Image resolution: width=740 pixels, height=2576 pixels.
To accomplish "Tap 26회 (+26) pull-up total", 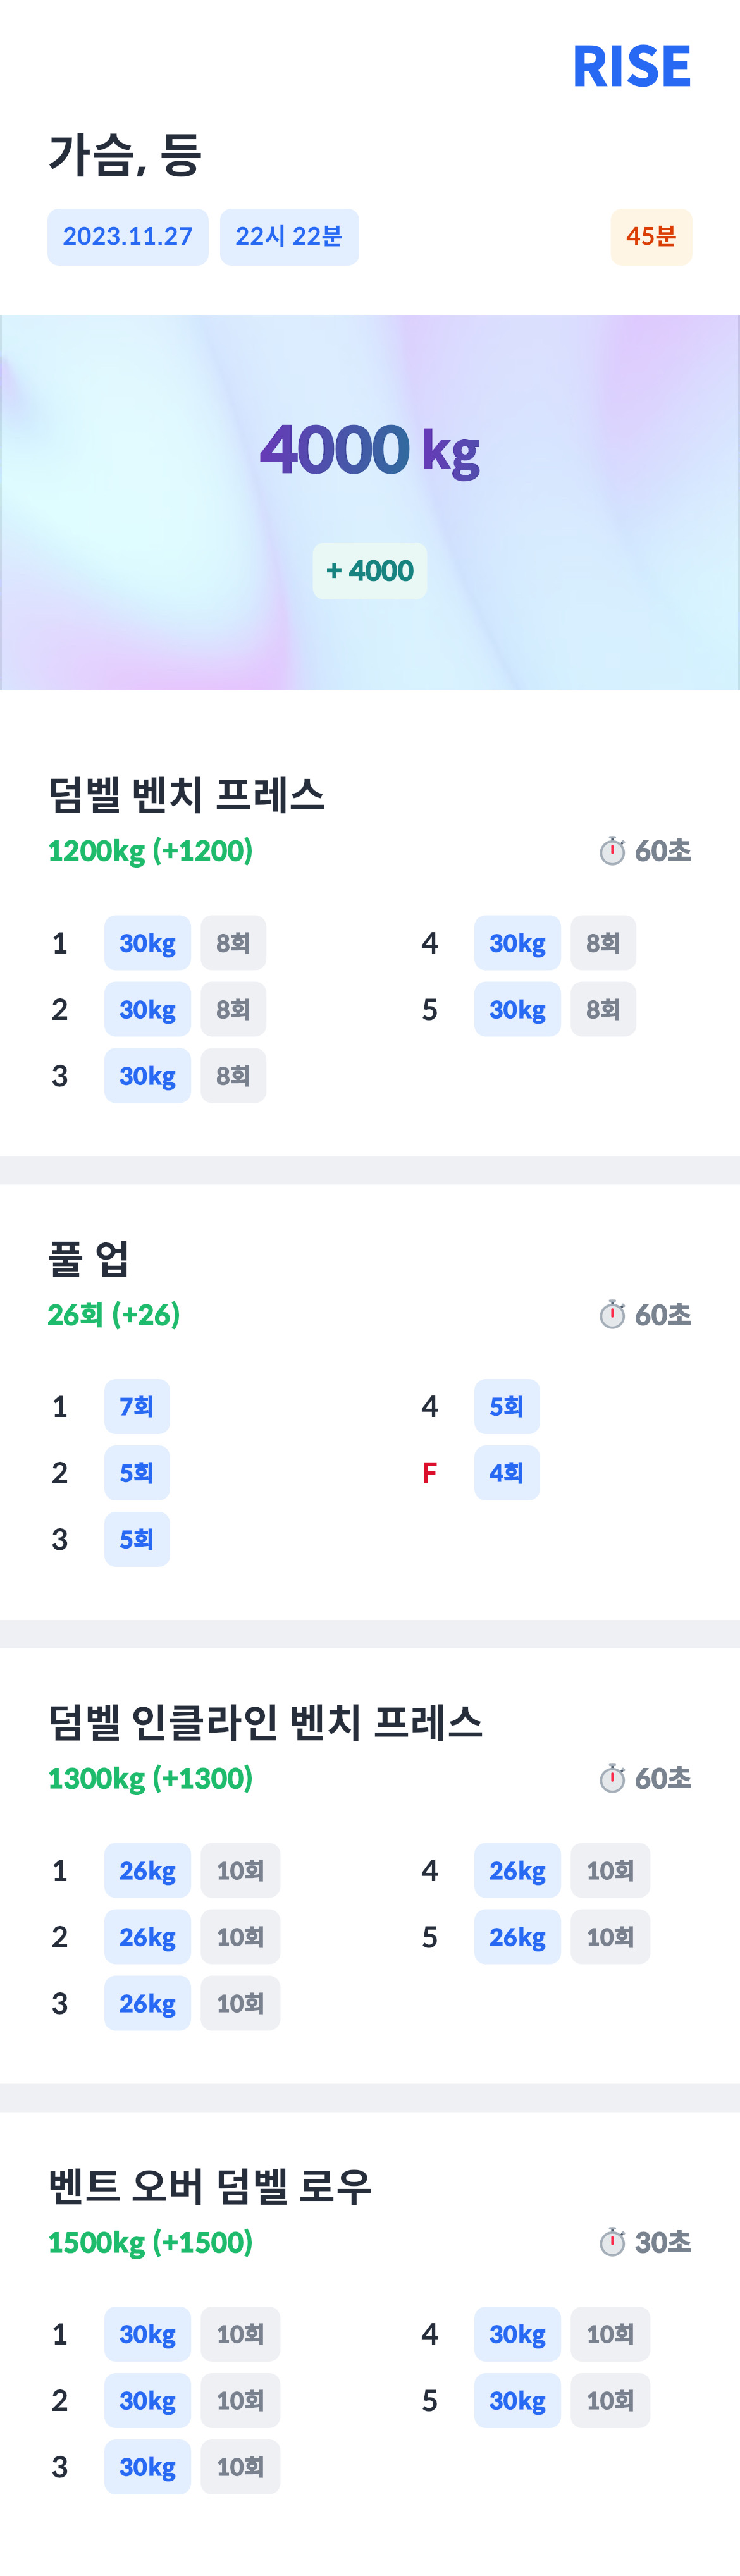I will tap(114, 1314).
